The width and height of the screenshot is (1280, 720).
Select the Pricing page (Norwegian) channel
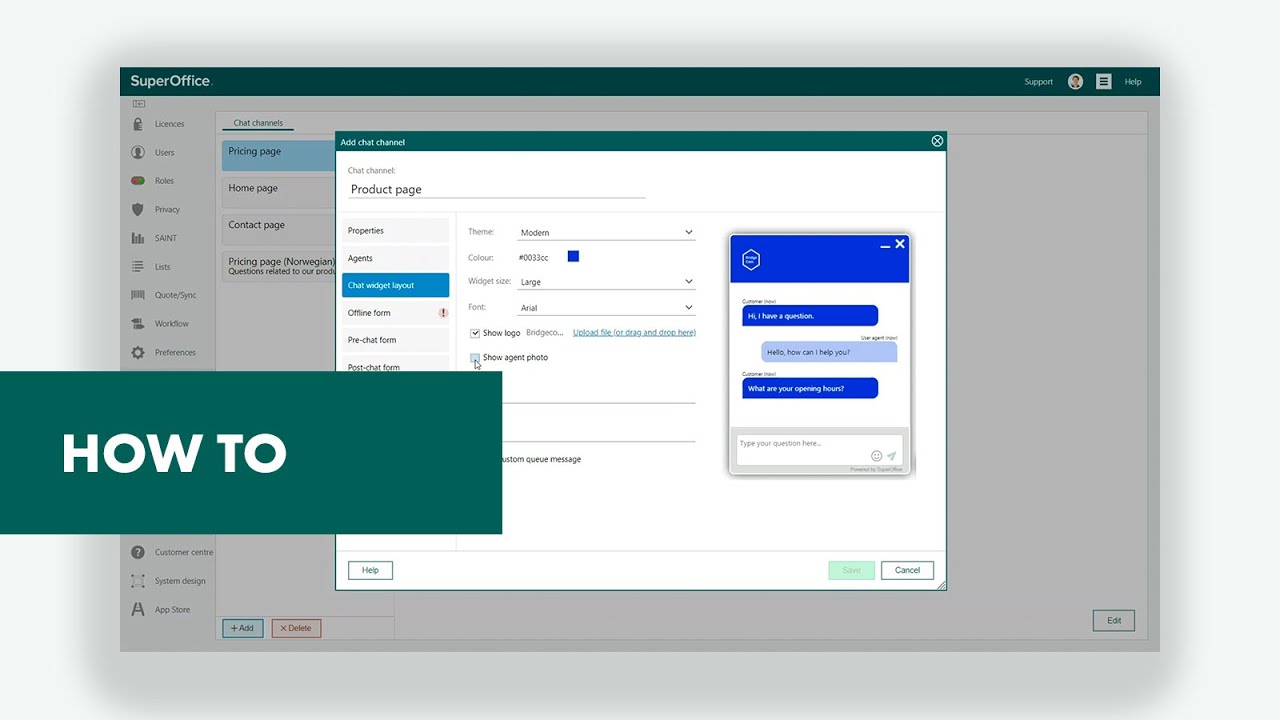278,266
